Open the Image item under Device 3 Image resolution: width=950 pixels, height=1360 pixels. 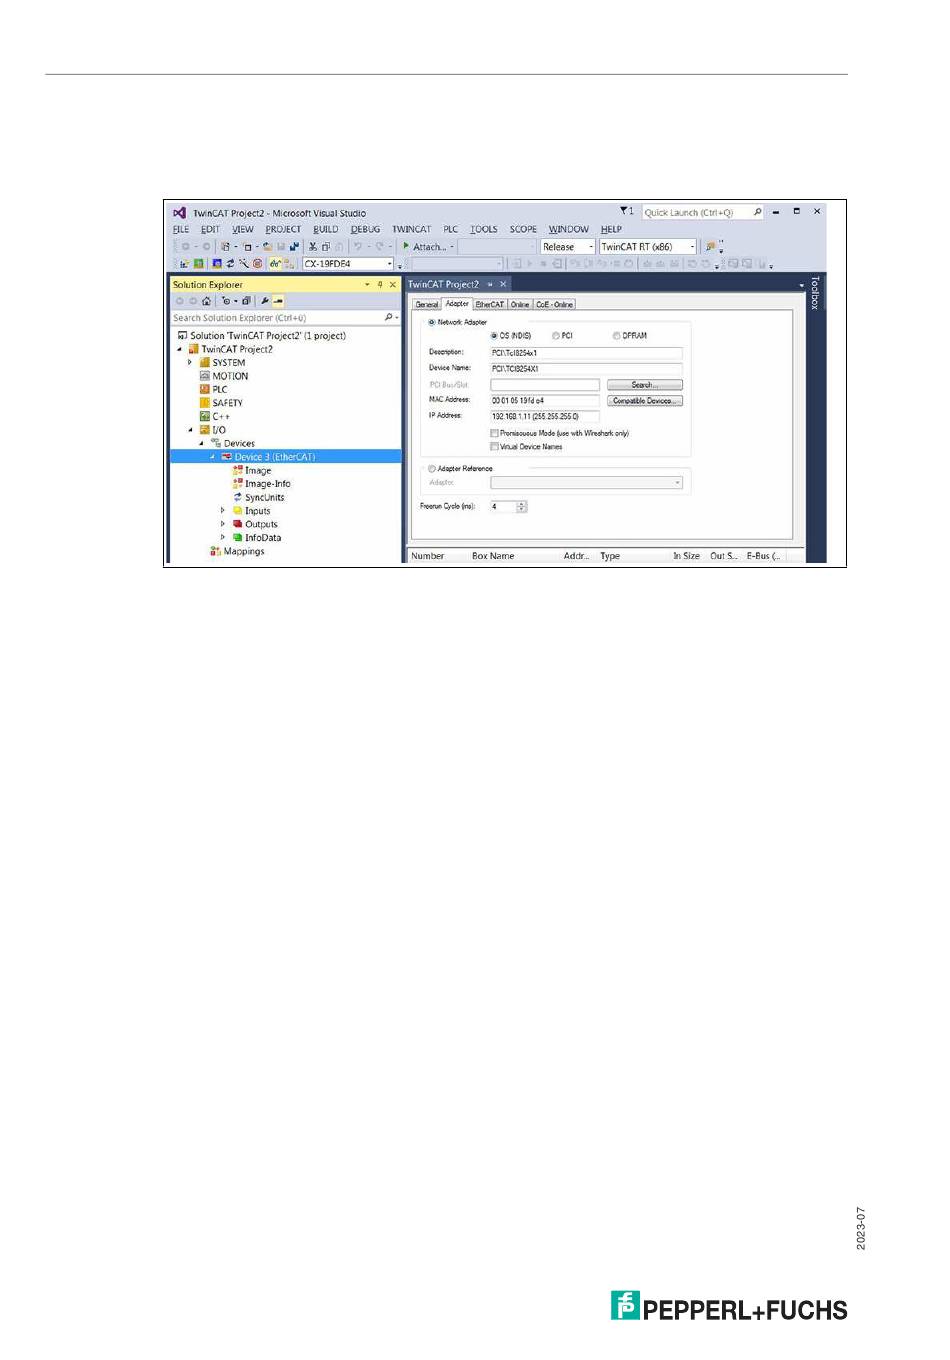[x=252, y=470]
